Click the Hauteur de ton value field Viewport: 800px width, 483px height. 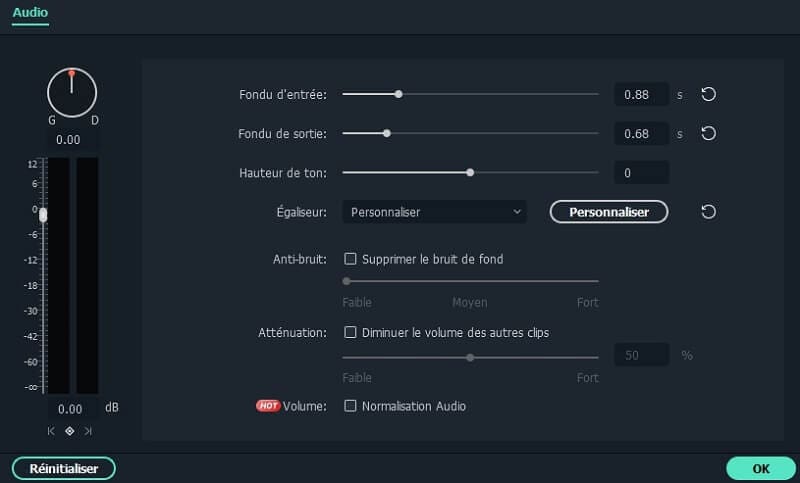click(x=641, y=172)
